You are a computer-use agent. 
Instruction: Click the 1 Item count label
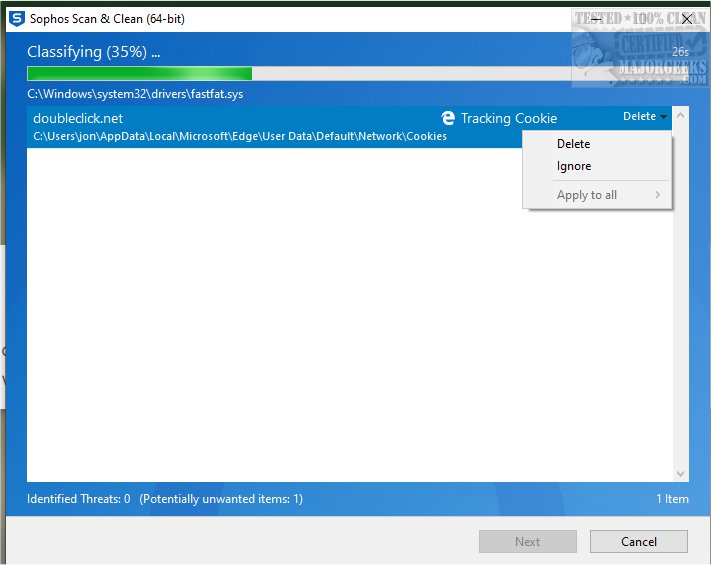672,499
